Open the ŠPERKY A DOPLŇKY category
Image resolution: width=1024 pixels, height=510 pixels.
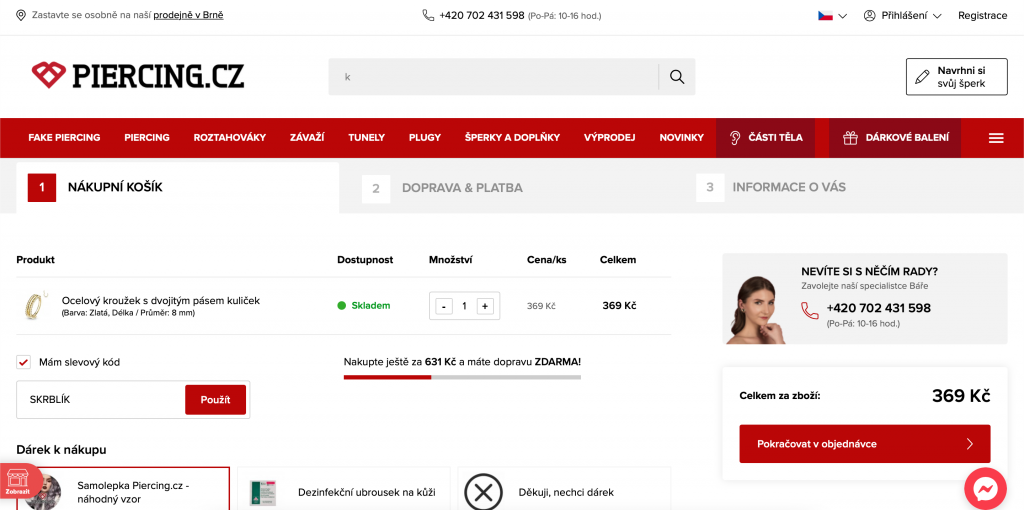[x=513, y=138]
